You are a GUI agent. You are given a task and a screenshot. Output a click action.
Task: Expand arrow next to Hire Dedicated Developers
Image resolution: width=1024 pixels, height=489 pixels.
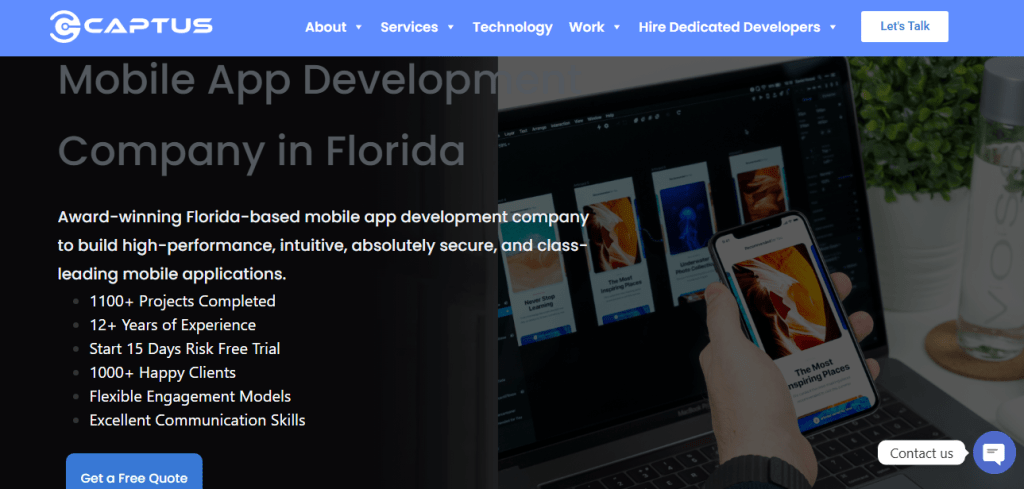[833, 28]
